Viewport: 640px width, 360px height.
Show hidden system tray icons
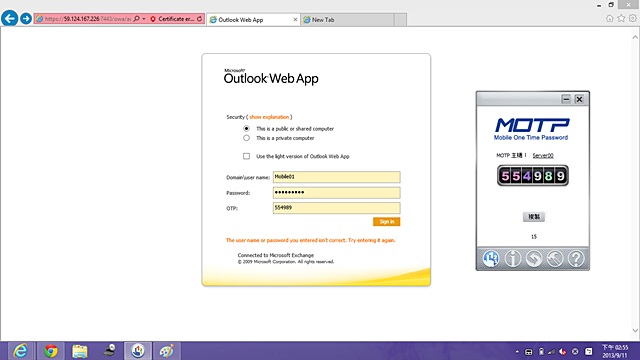pos(517,351)
